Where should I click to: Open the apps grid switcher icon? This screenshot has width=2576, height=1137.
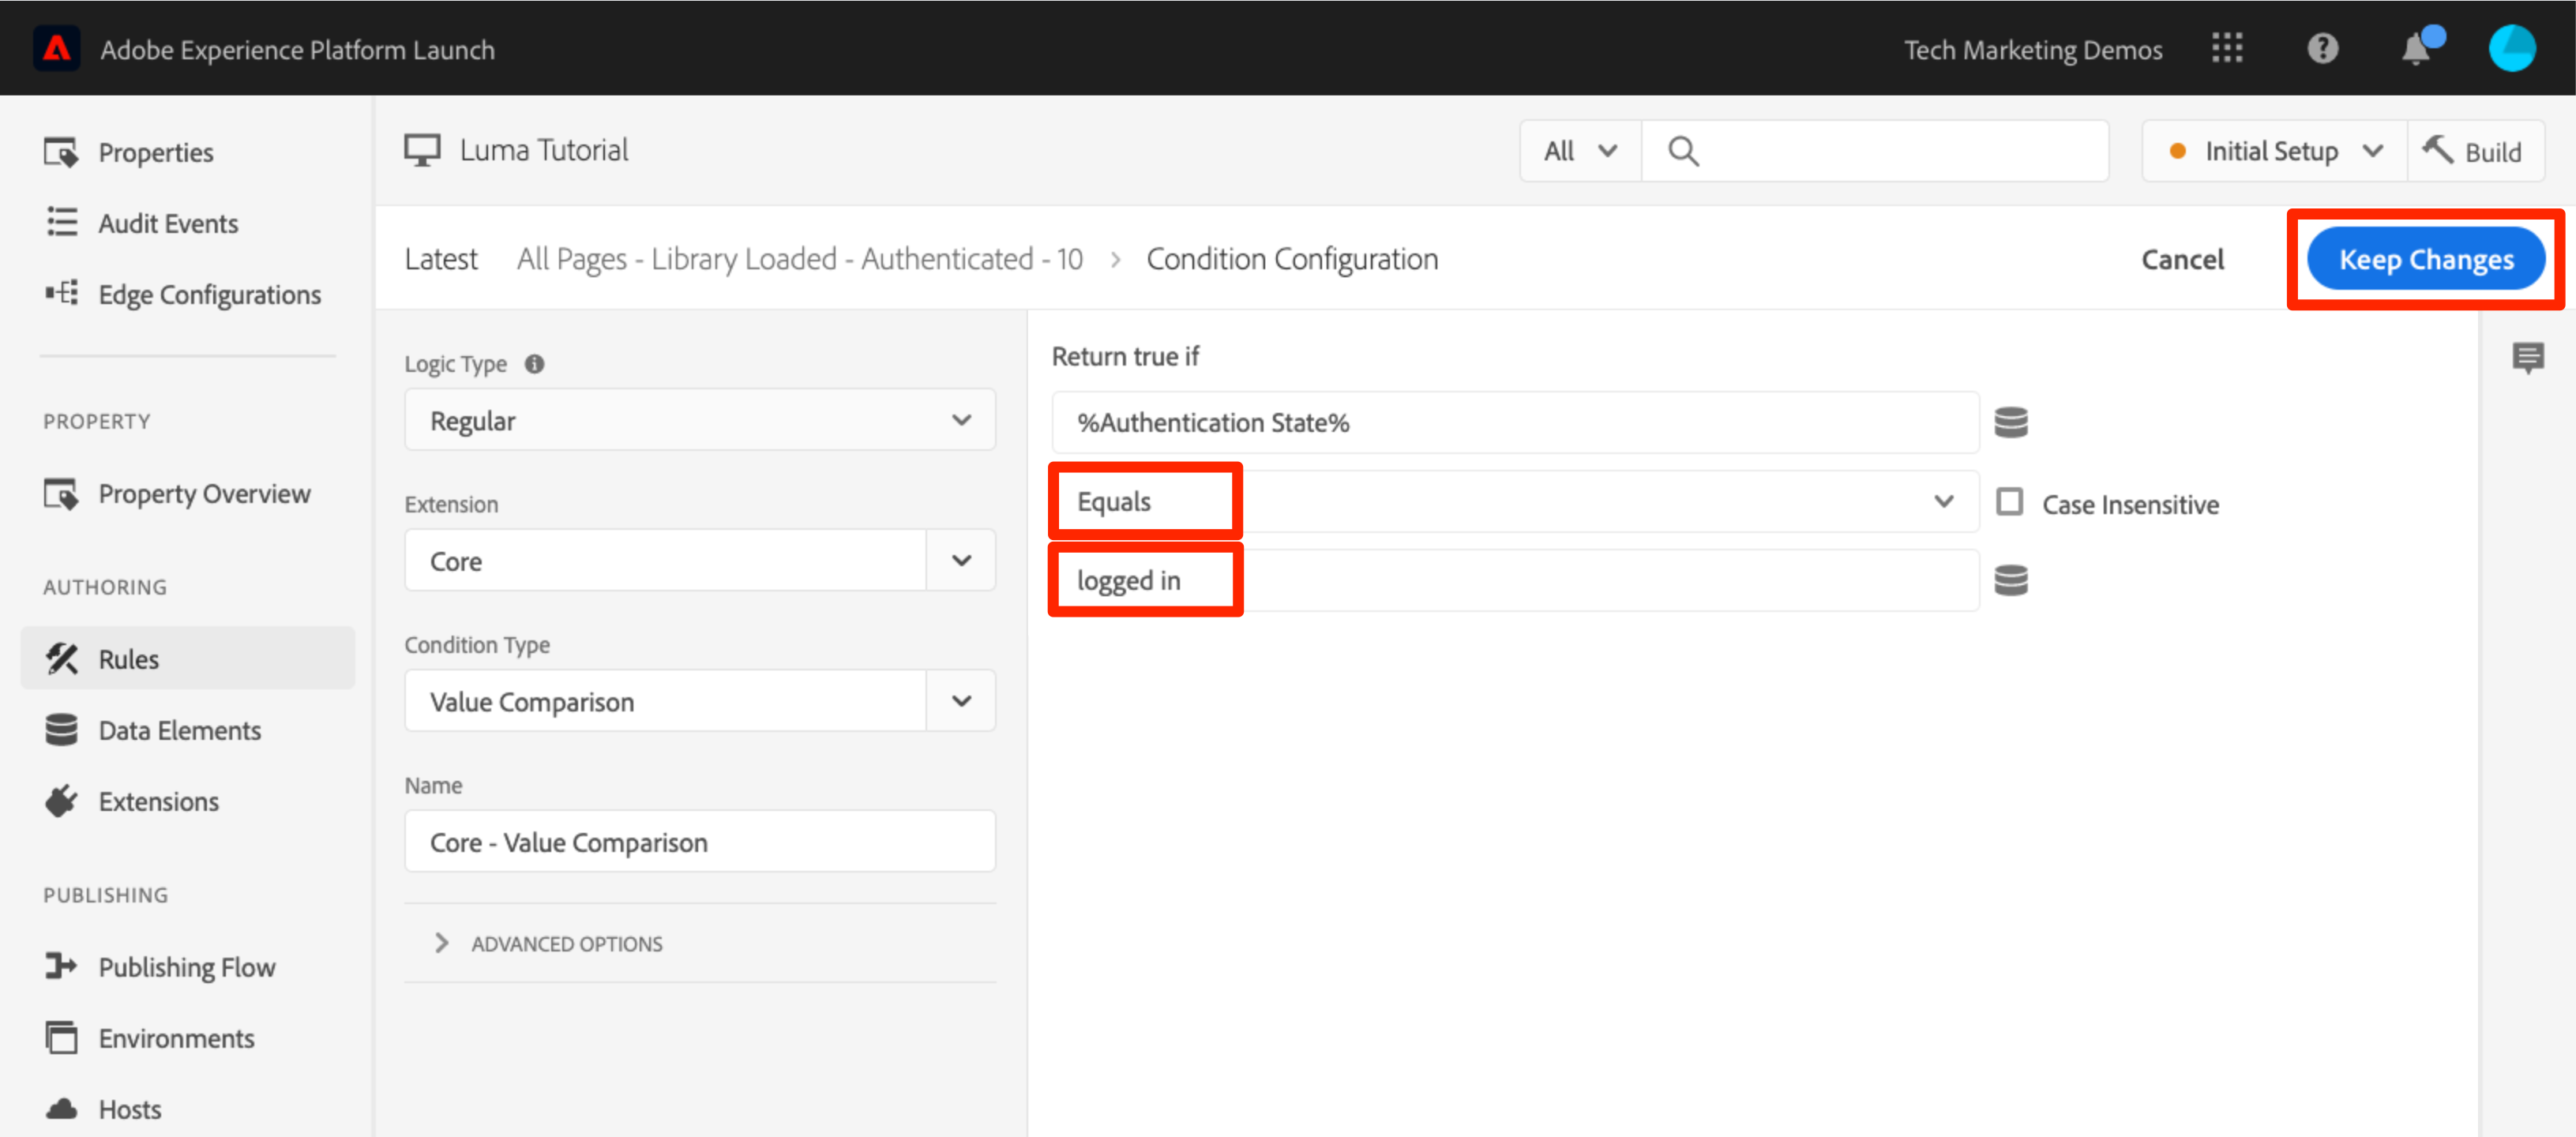point(2226,48)
